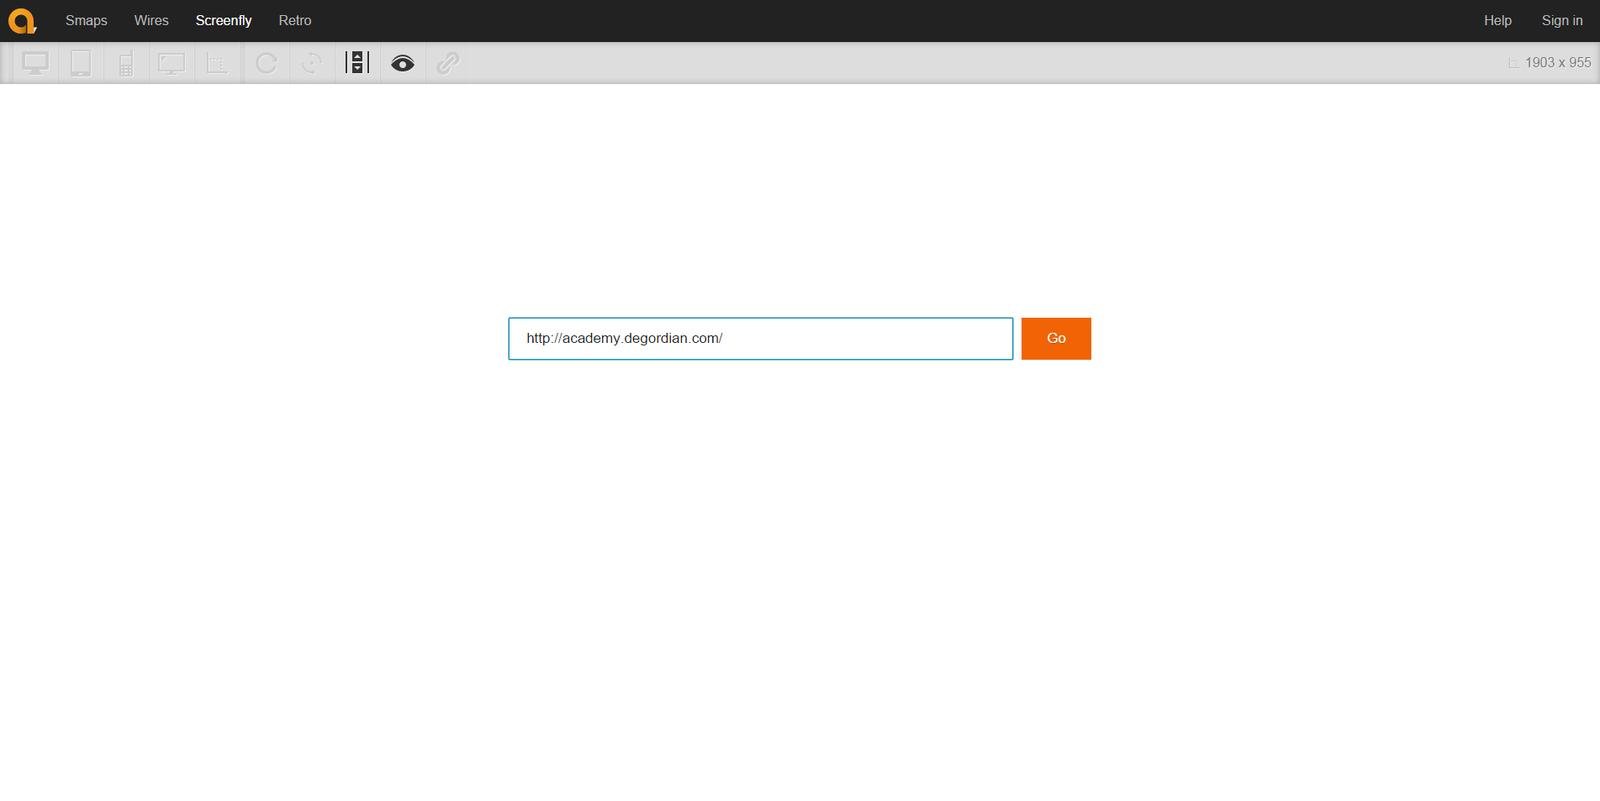
Task: Click the Sign in link
Action: click(1562, 20)
